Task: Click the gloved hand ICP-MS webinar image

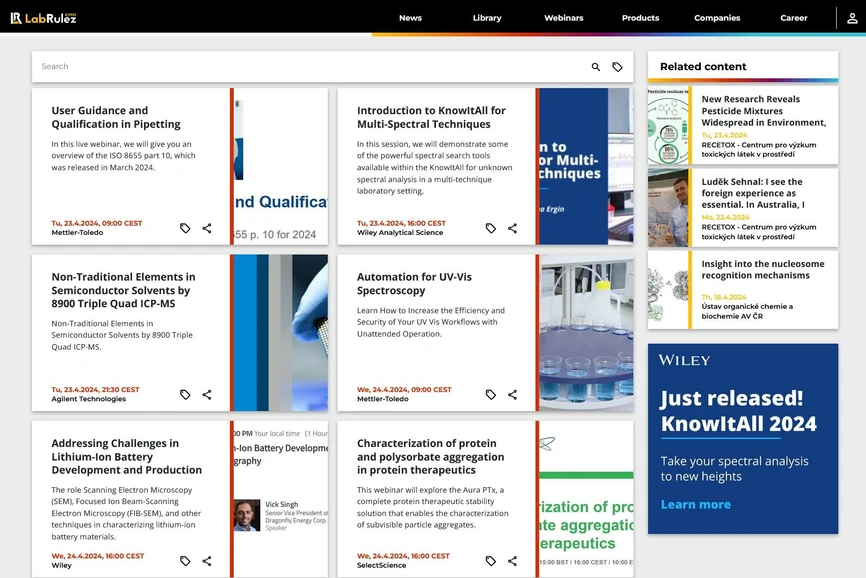Action: point(281,333)
